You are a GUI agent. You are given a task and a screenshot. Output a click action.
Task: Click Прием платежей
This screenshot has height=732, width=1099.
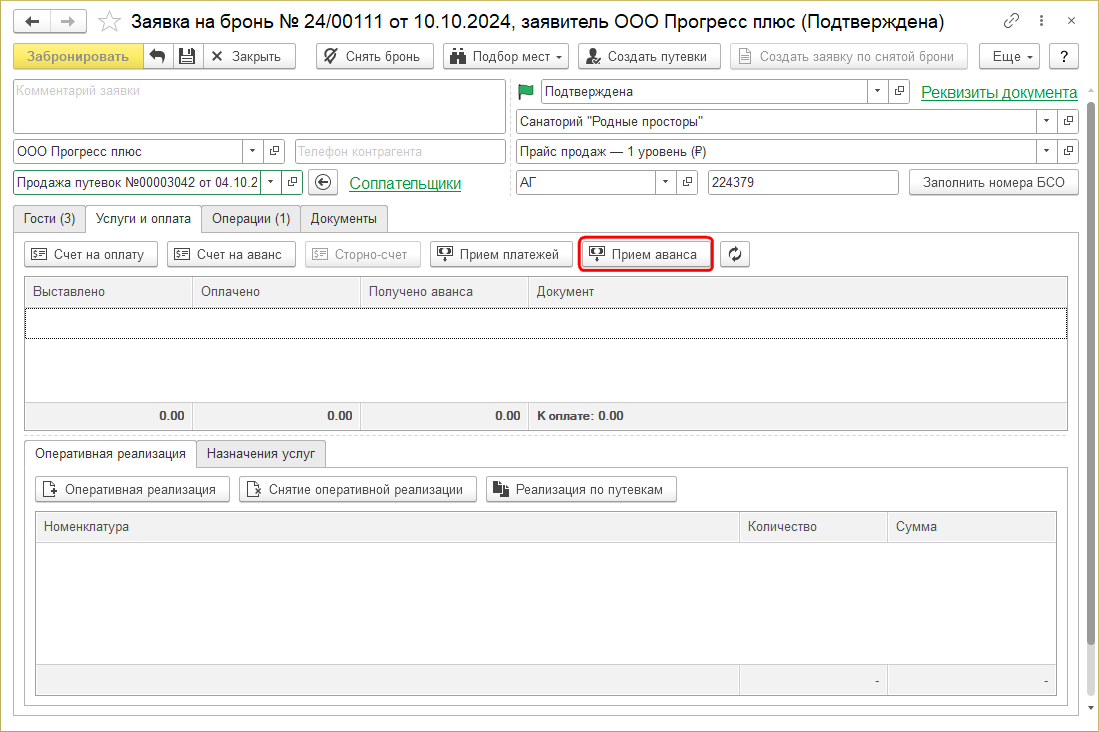pos(501,254)
